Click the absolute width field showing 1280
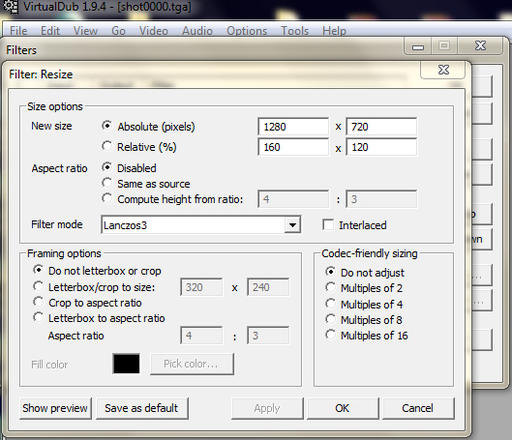Screen dimensions: 512x440 tap(293, 127)
